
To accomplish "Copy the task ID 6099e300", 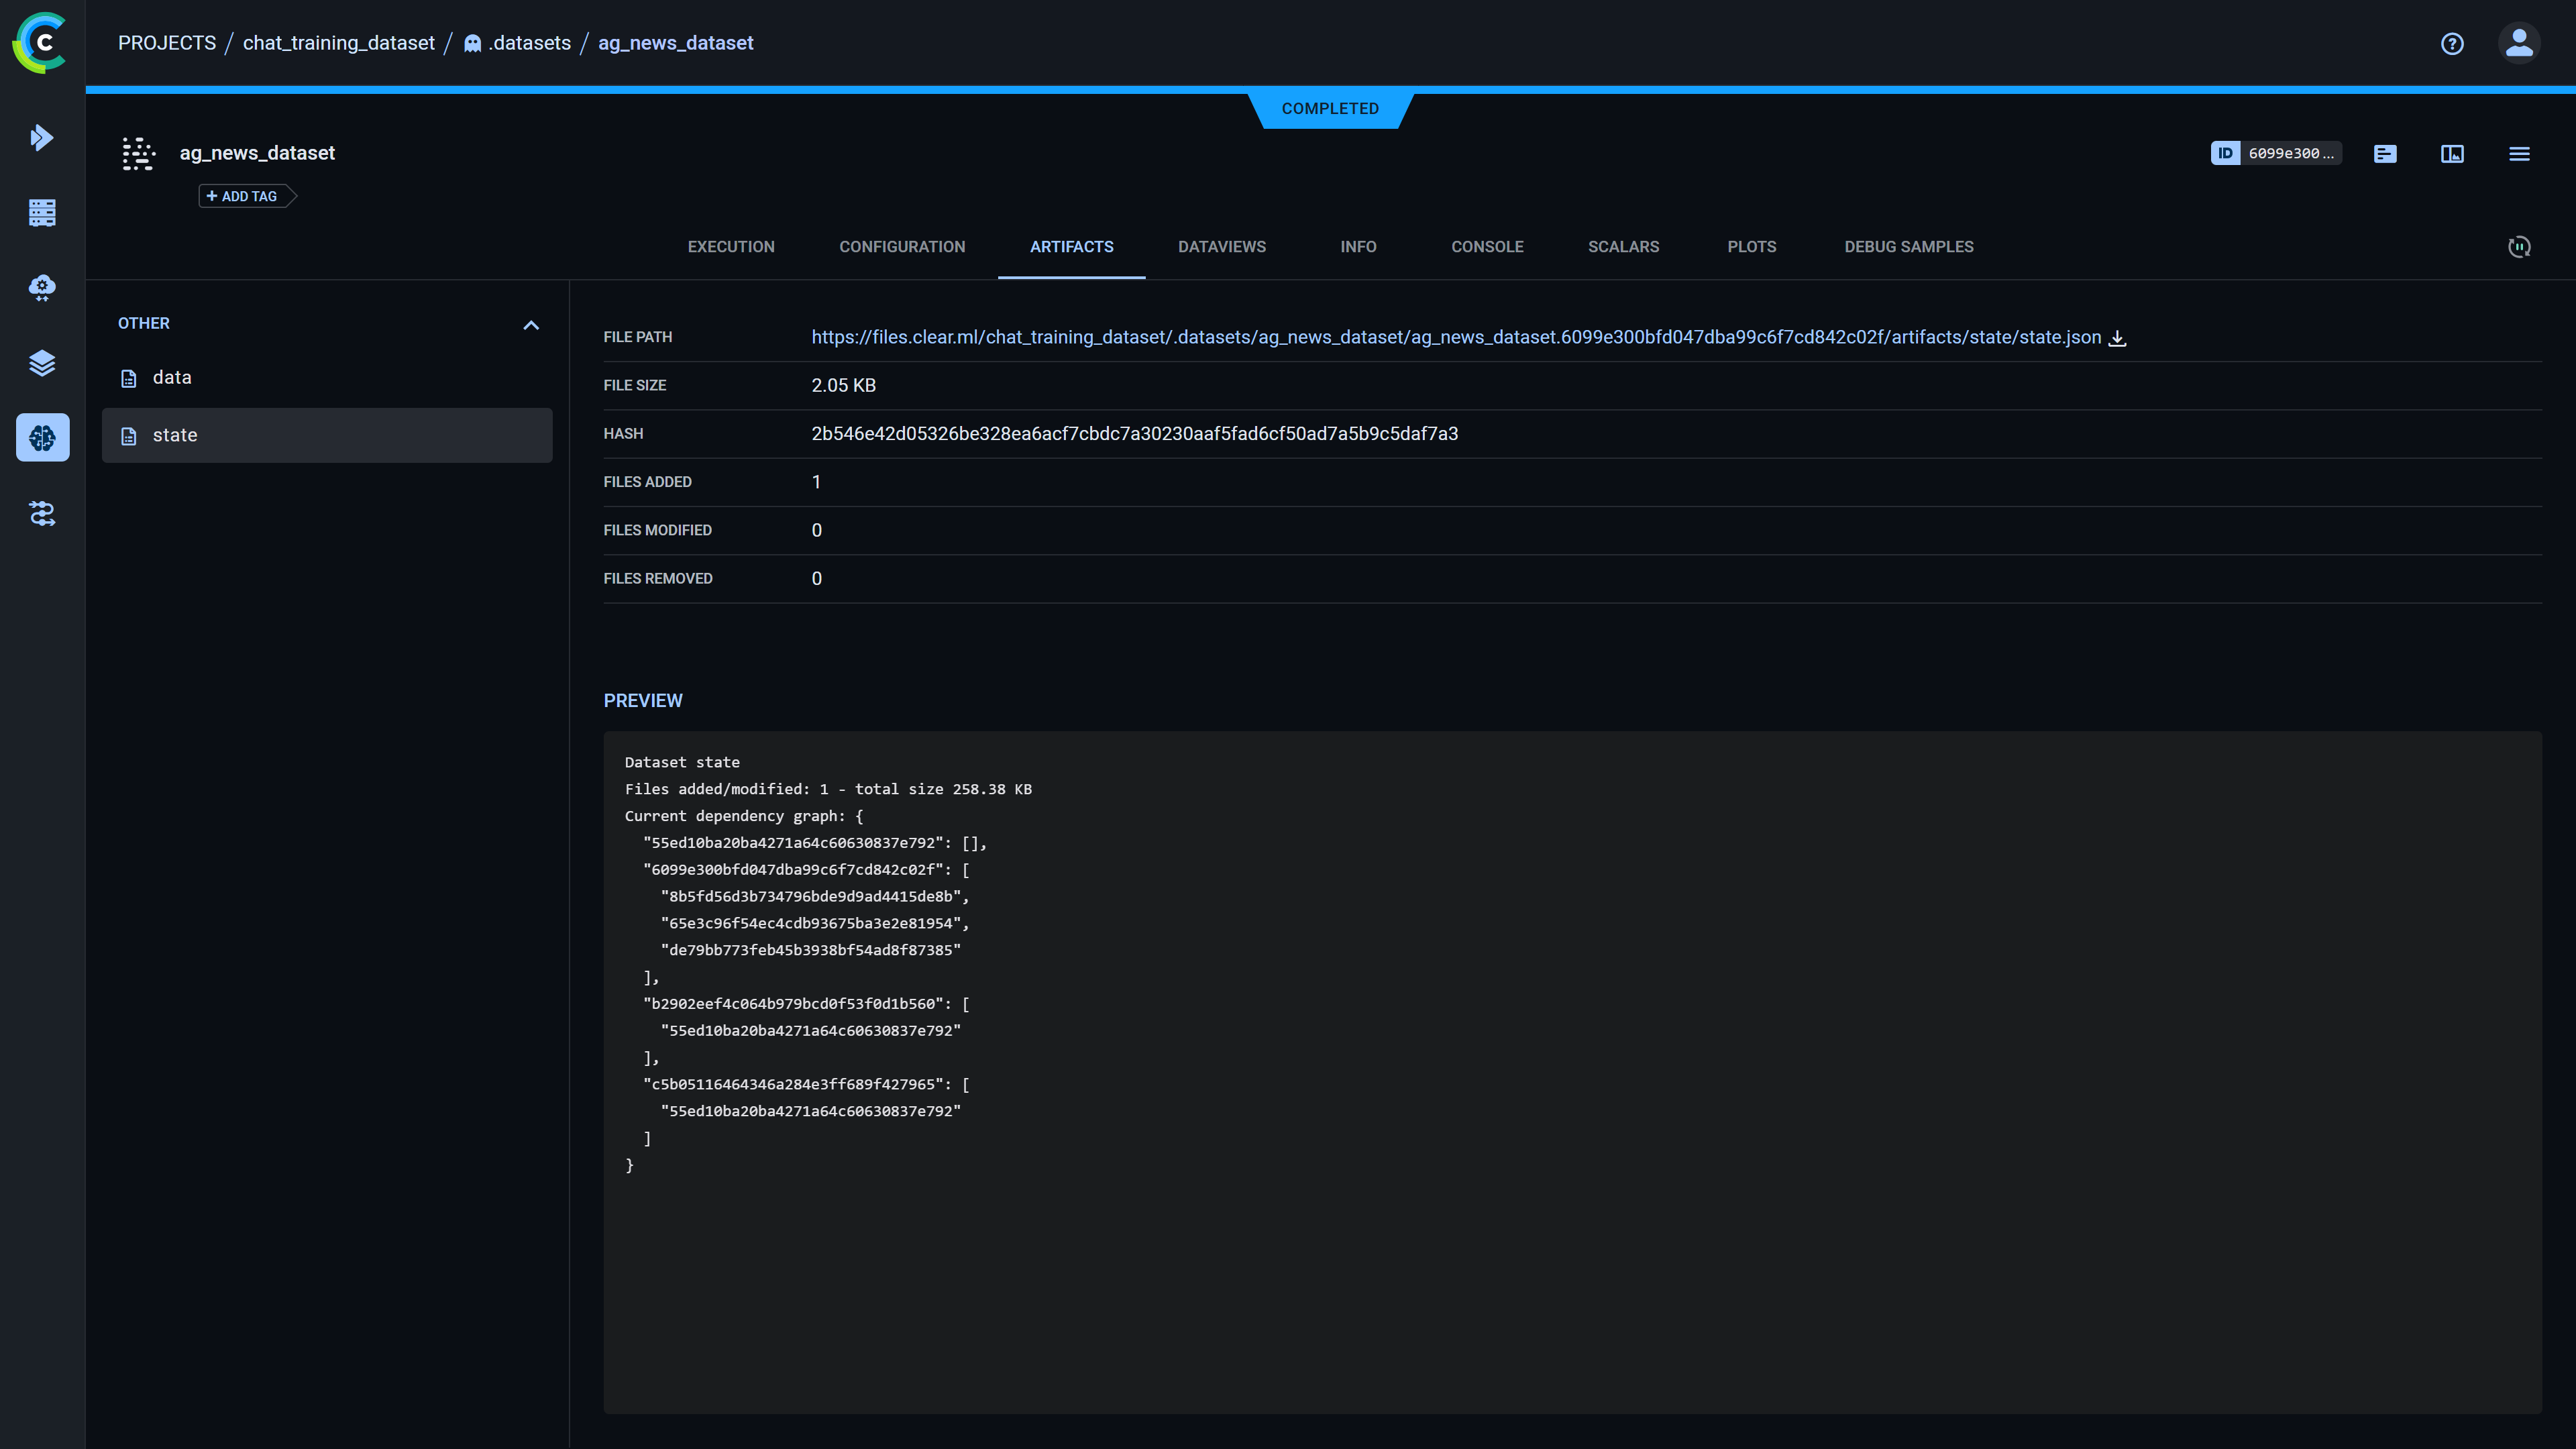I will pos(2276,153).
